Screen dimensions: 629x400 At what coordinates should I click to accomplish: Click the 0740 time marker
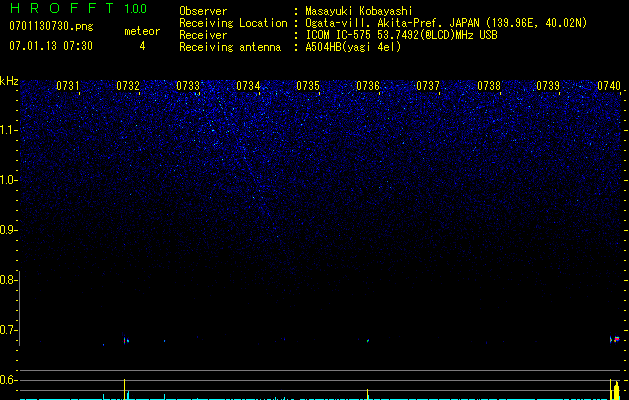(609, 86)
